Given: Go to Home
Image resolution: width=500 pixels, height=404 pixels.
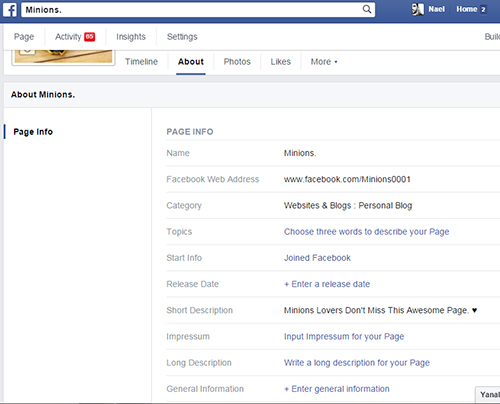Looking at the screenshot, I should [x=466, y=9].
